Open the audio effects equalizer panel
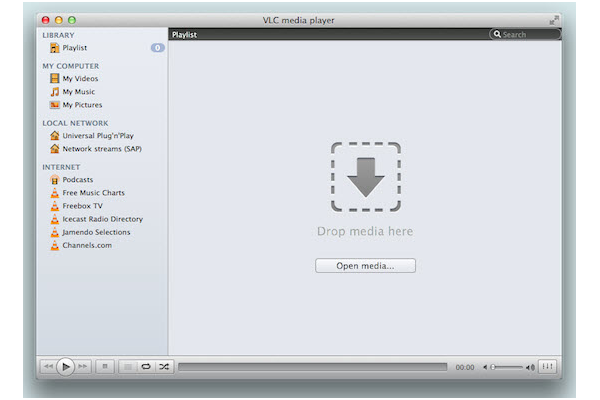The height and width of the screenshot is (400, 600). coord(549,367)
